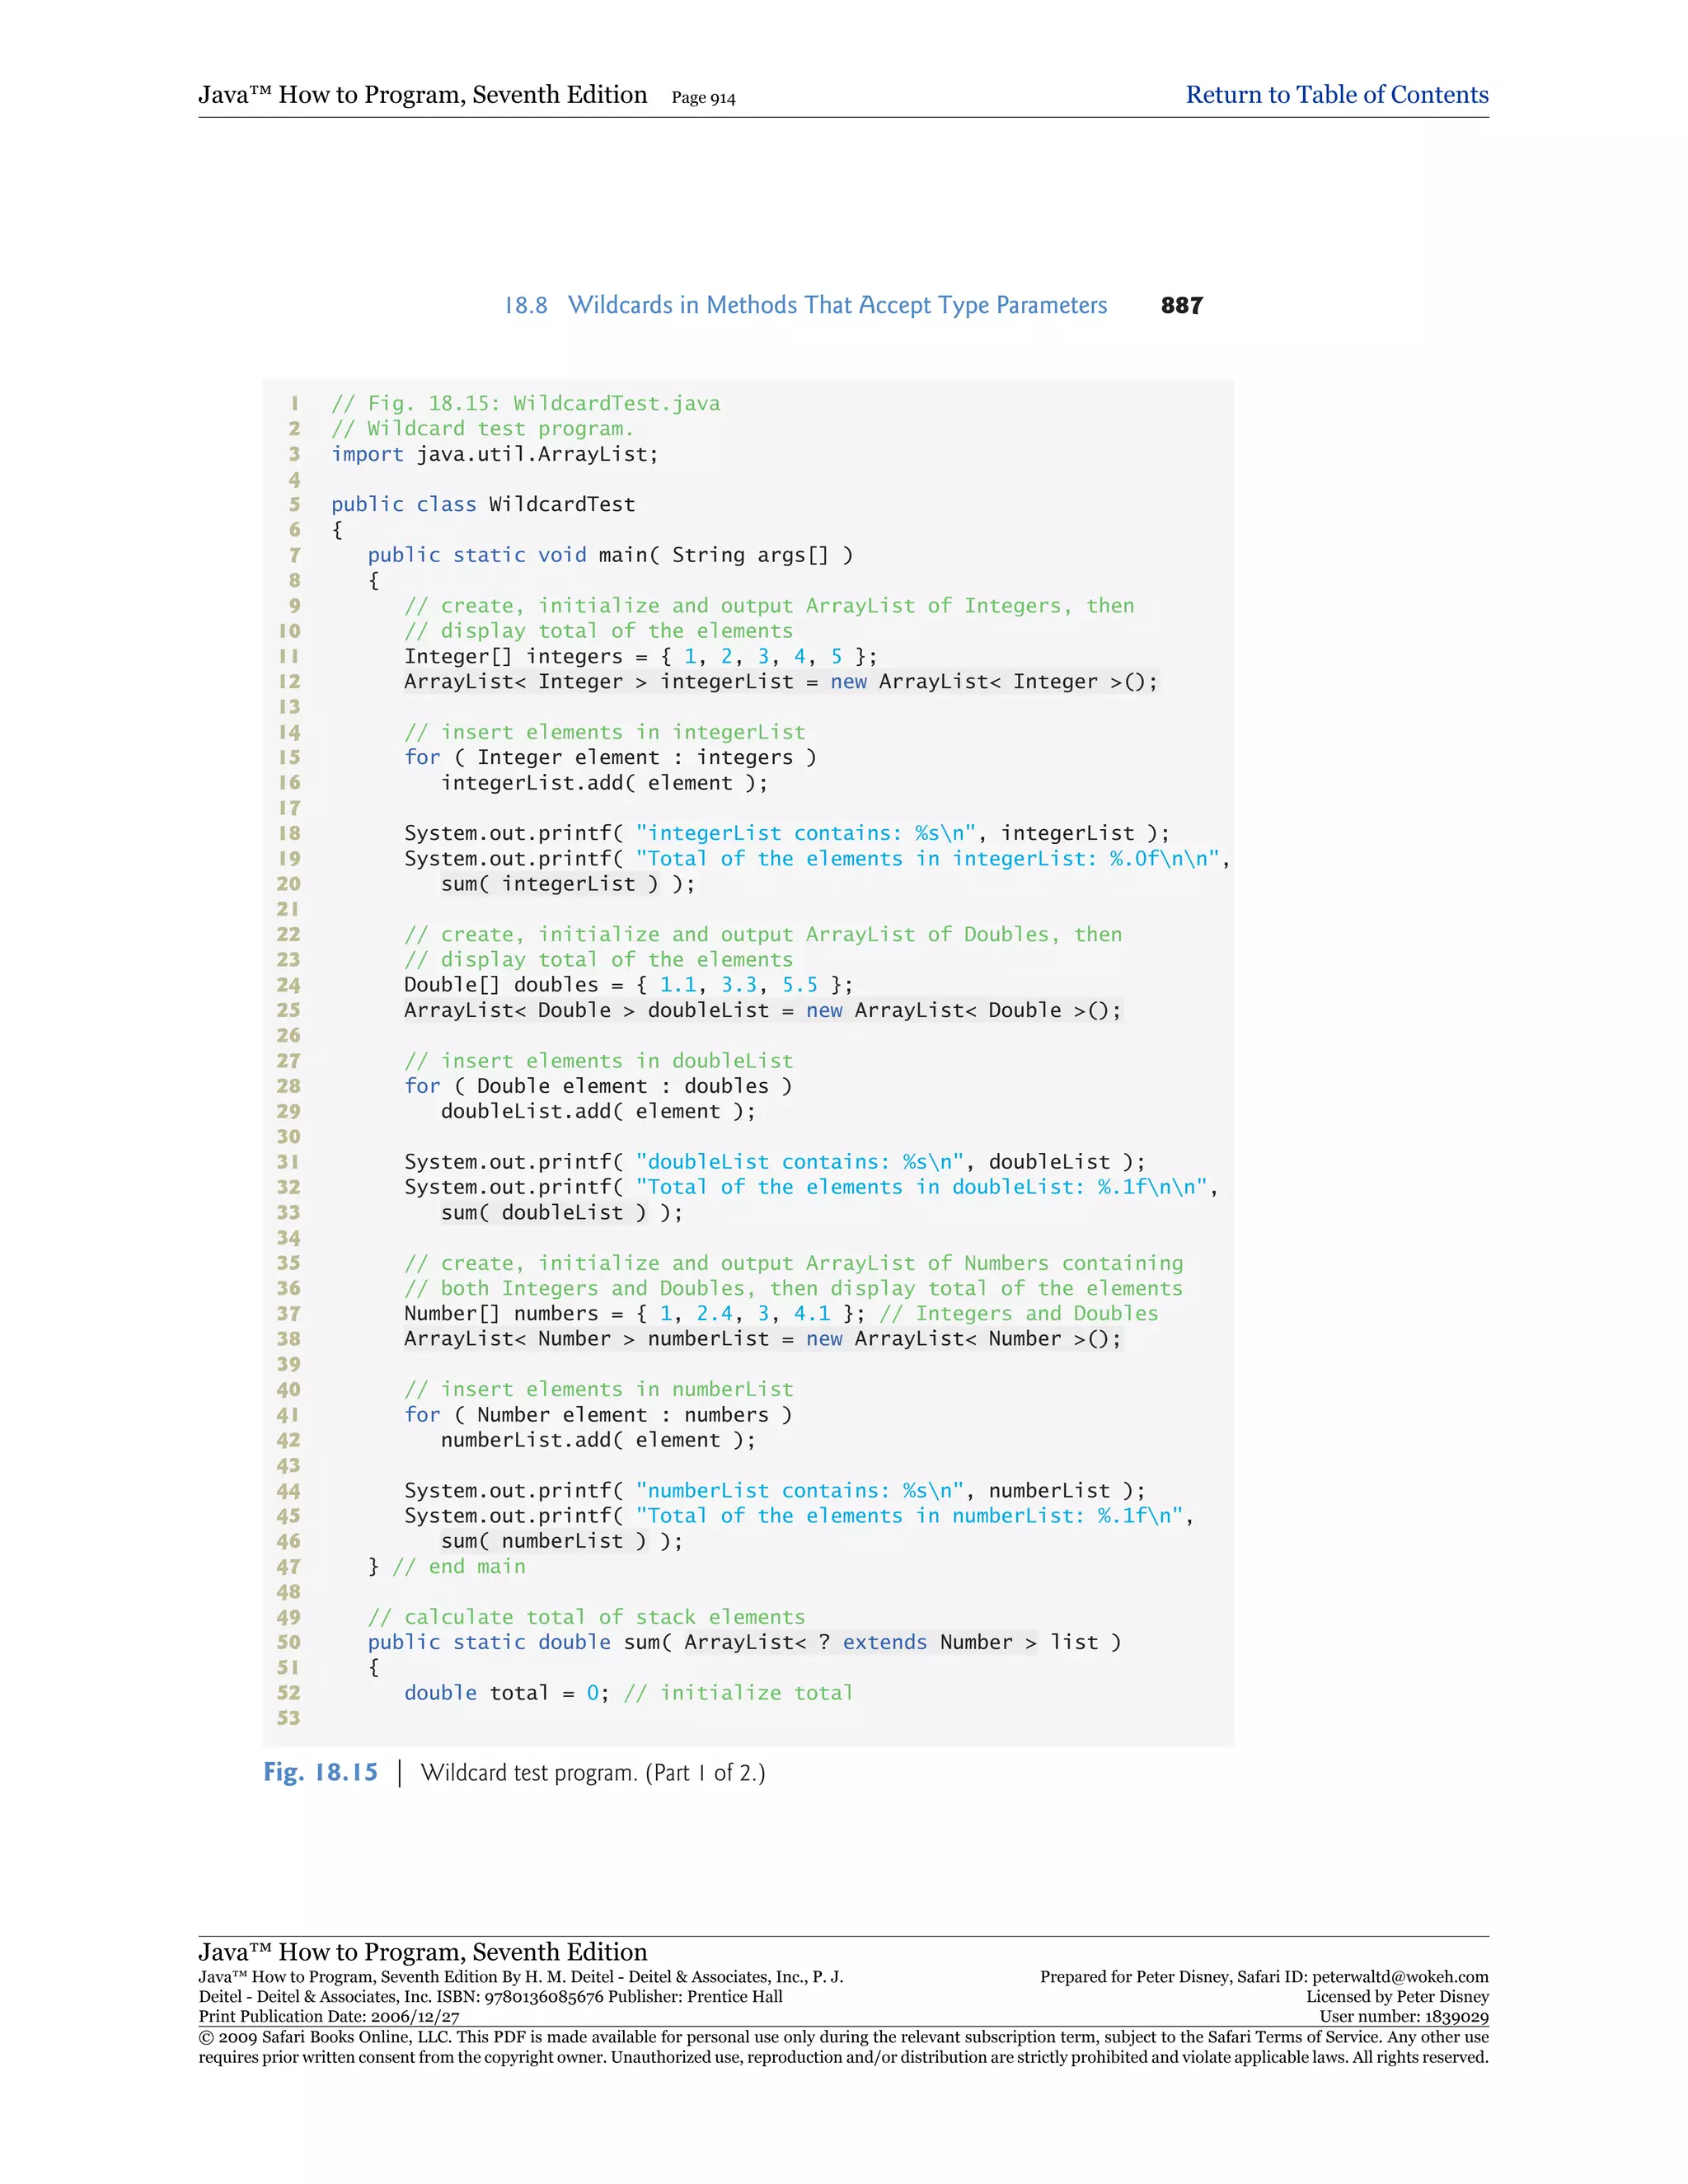Click the public static void main line
The width and height of the screenshot is (1688, 2184).
(x=610, y=555)
